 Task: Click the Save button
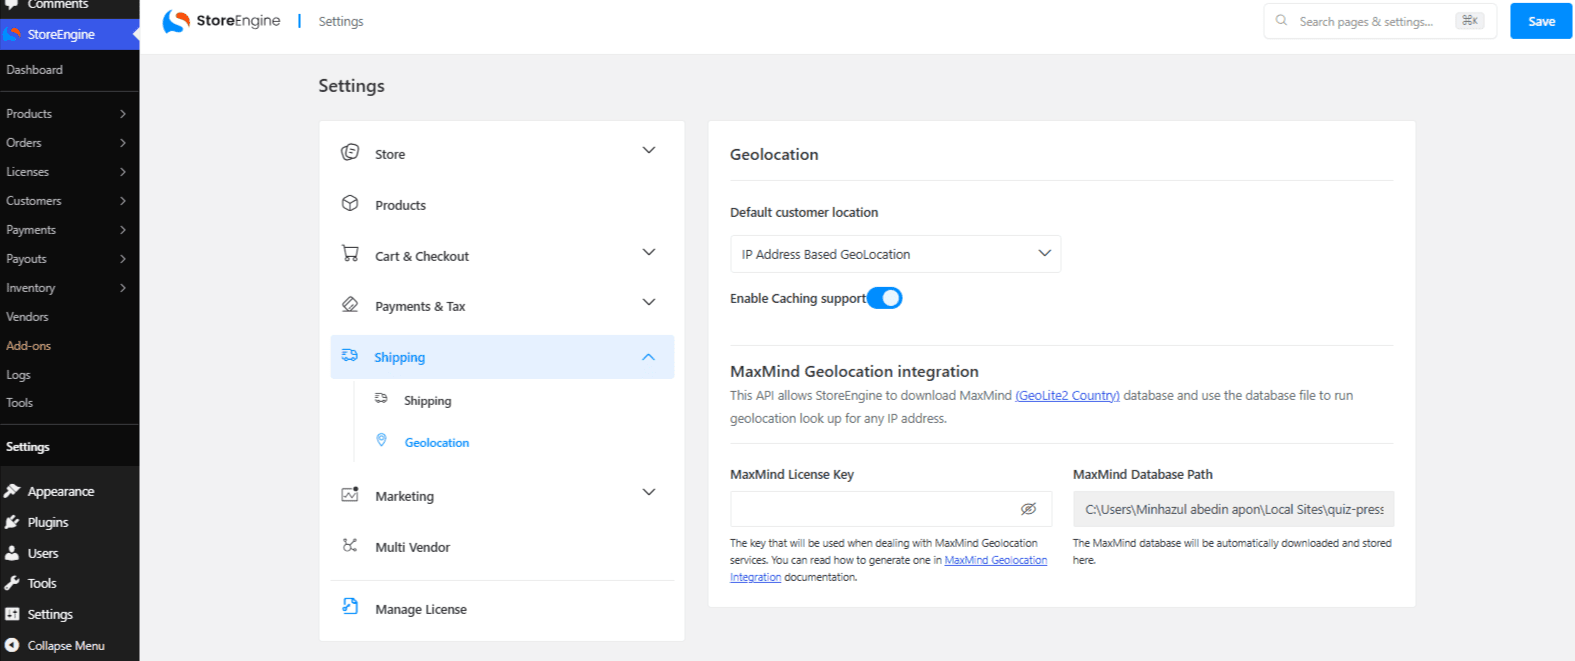tap(1541, 21)
